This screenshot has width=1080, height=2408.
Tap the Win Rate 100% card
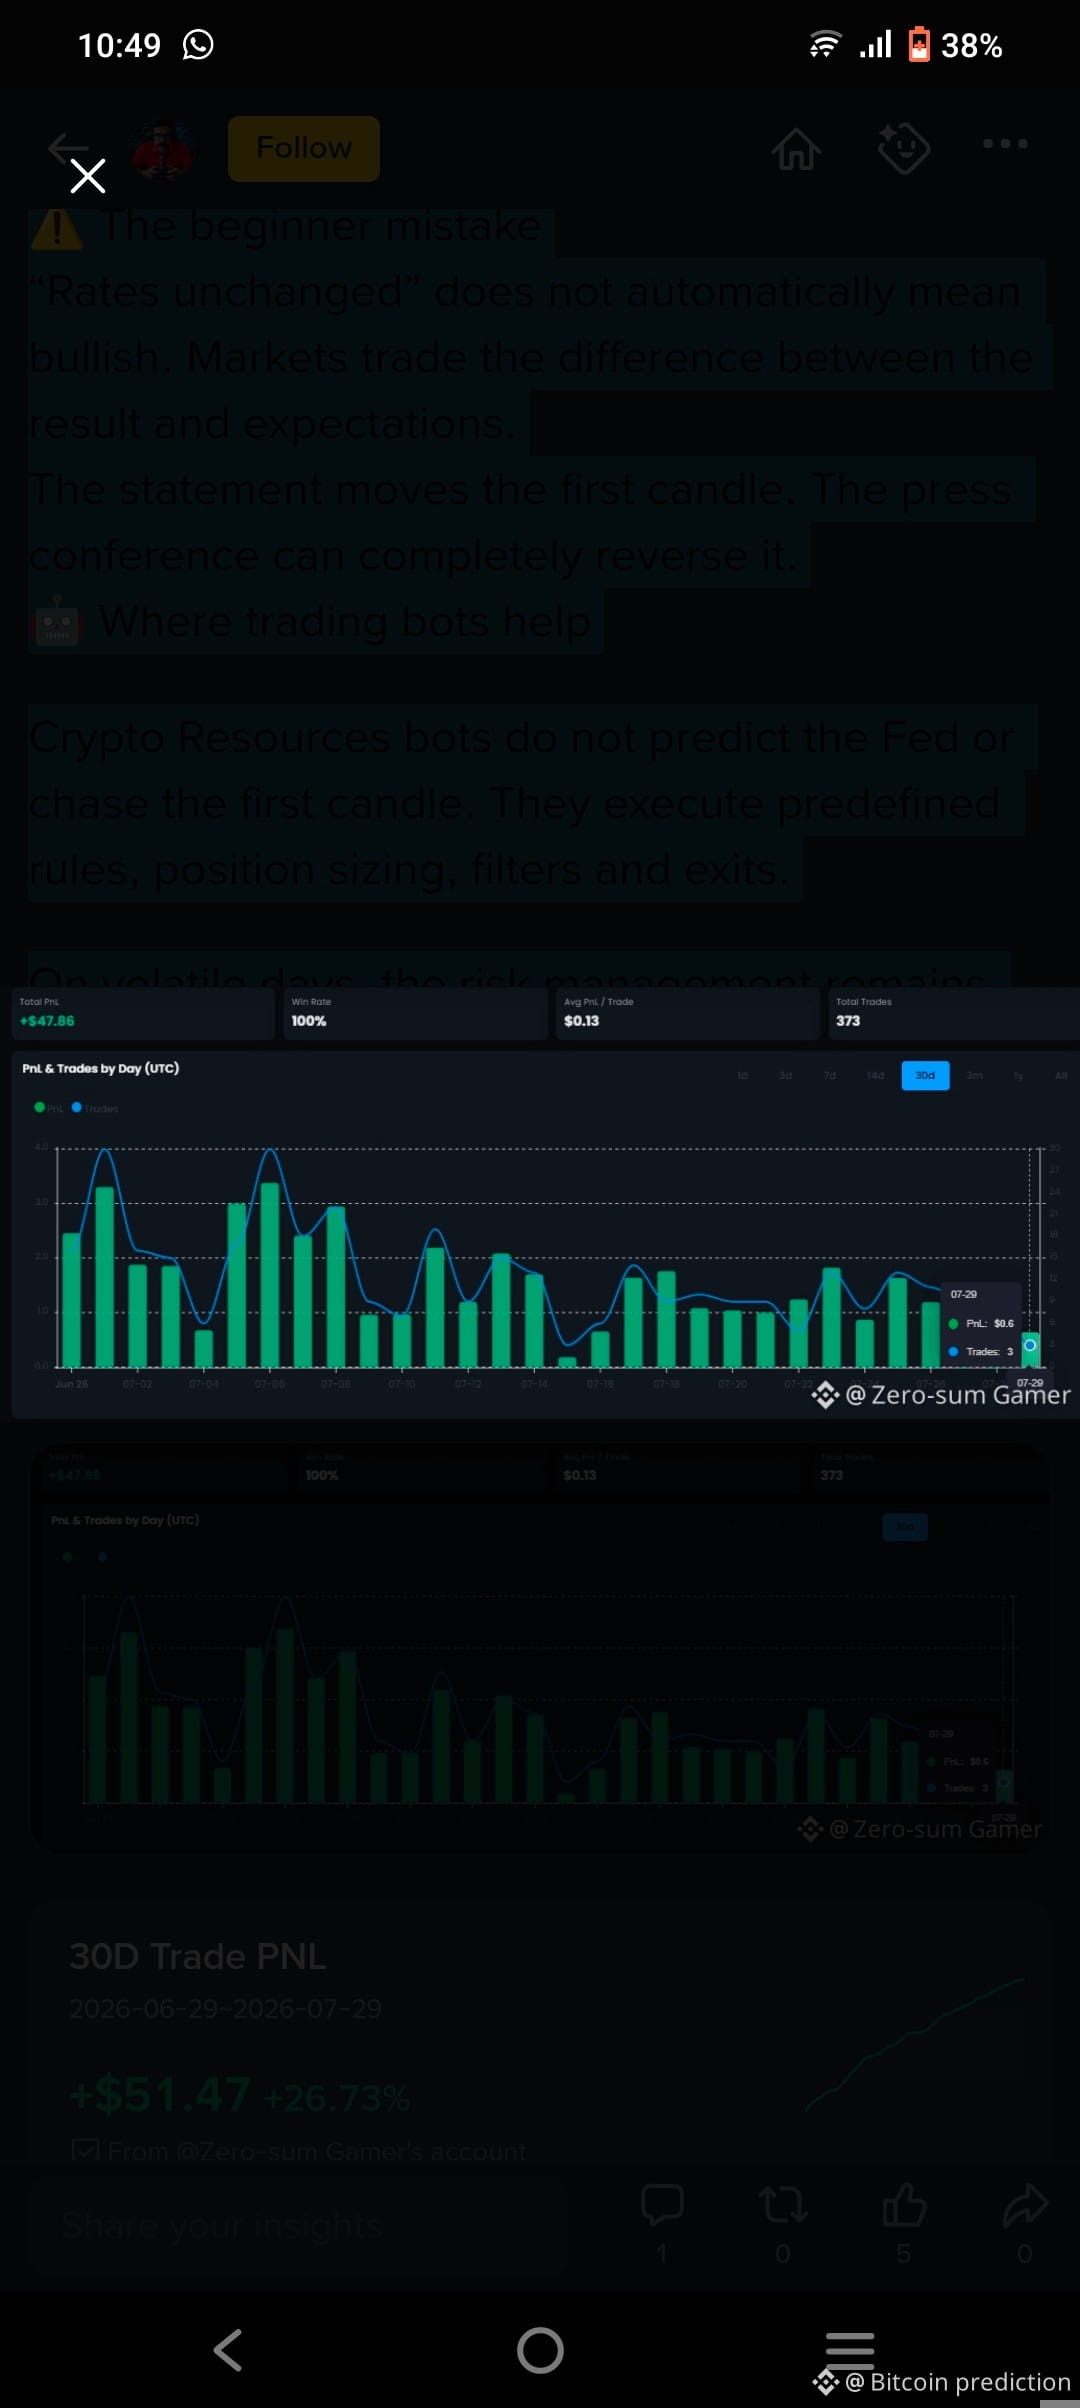pos(415,1013)
